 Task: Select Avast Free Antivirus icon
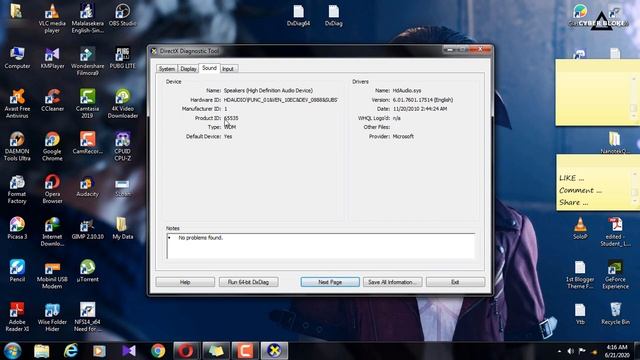coord(17,104)
